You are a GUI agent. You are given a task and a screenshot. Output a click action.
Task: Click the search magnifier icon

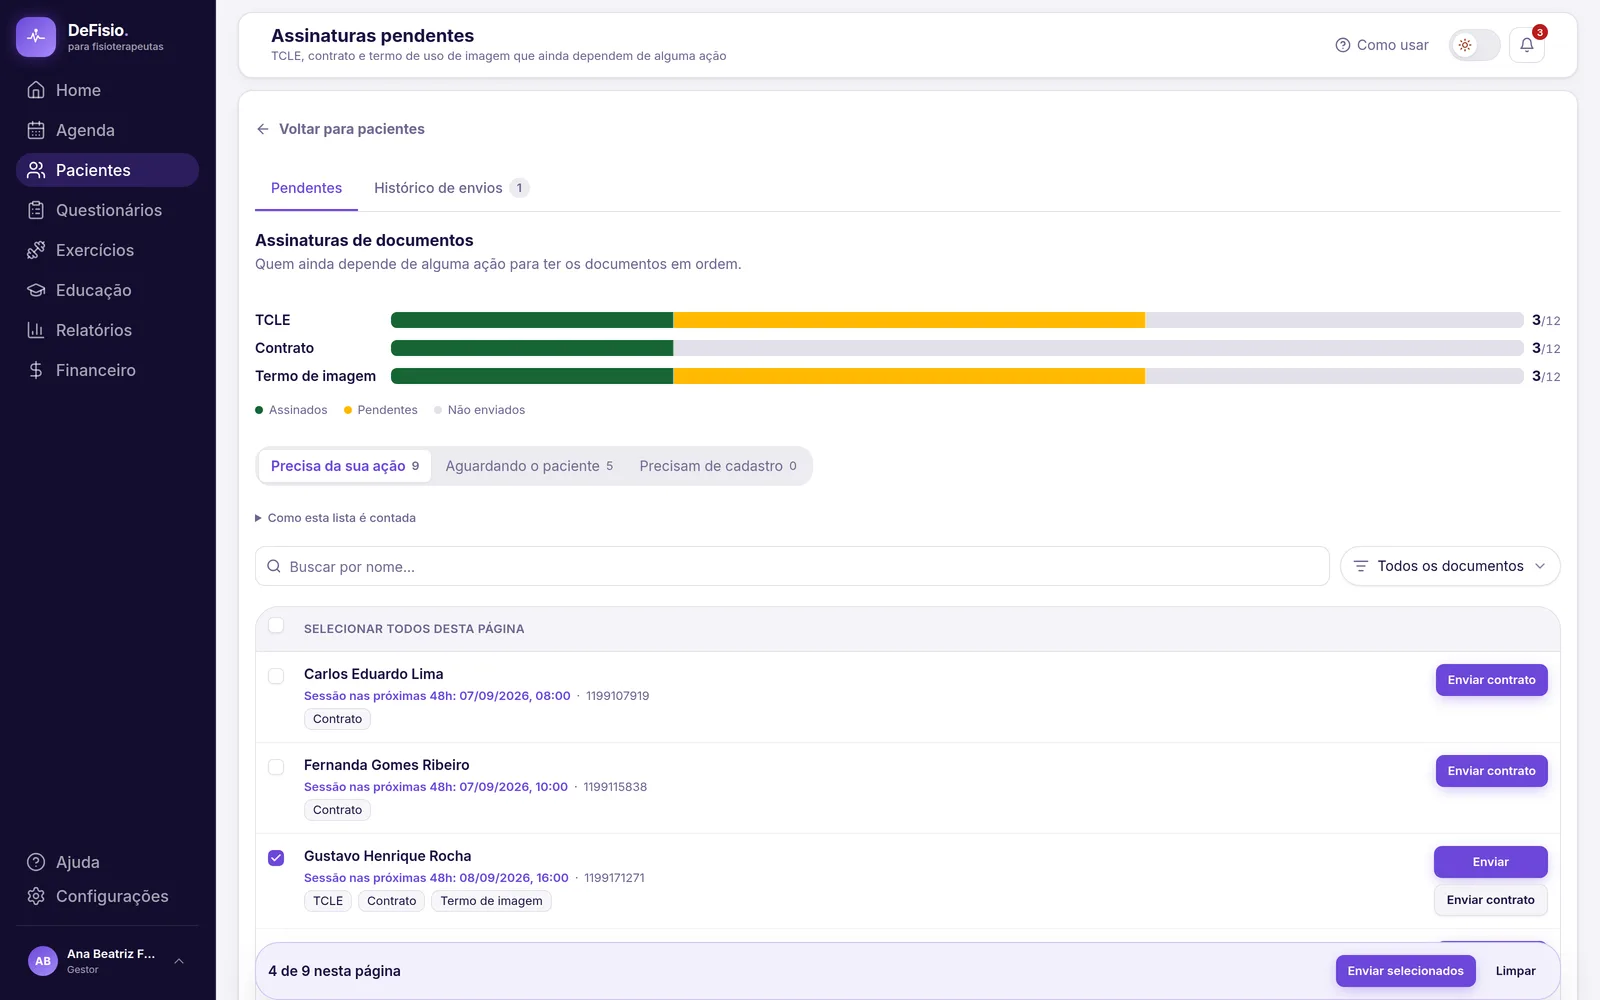274,566
